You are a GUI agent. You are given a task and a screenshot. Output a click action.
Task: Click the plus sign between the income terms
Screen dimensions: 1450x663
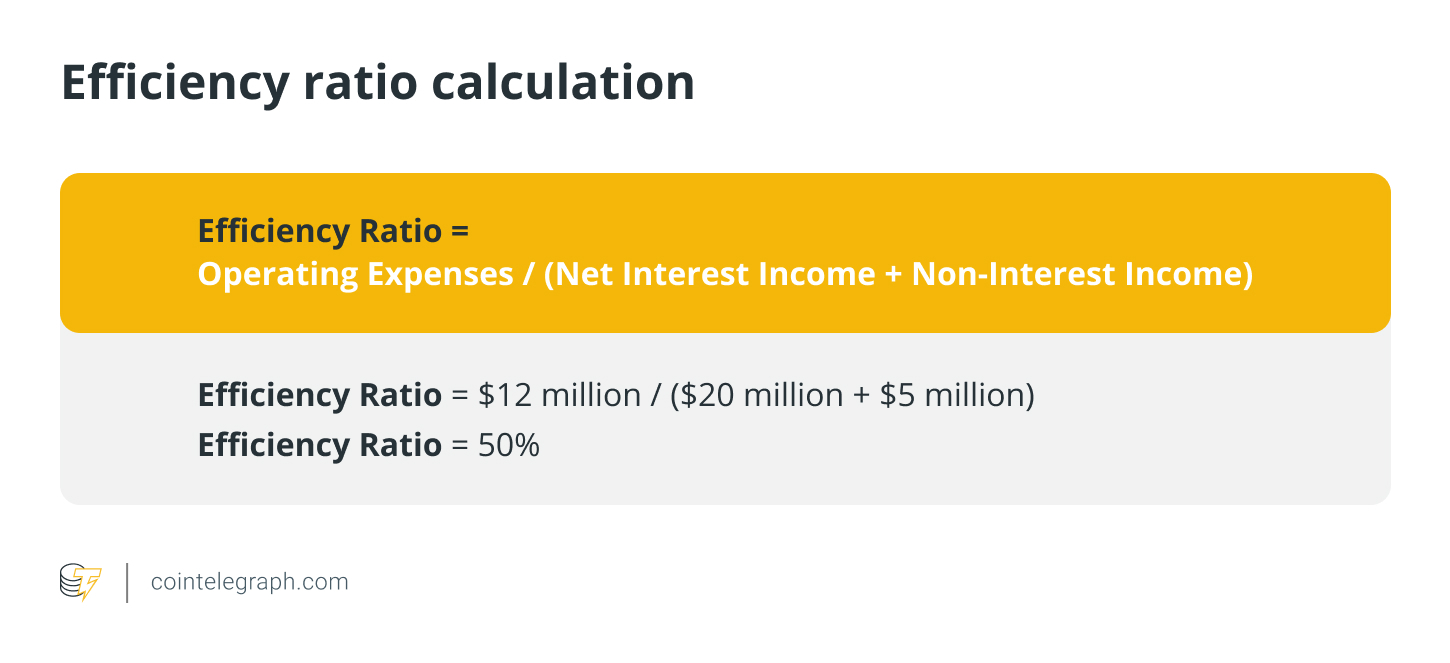[x=891, y=273]
